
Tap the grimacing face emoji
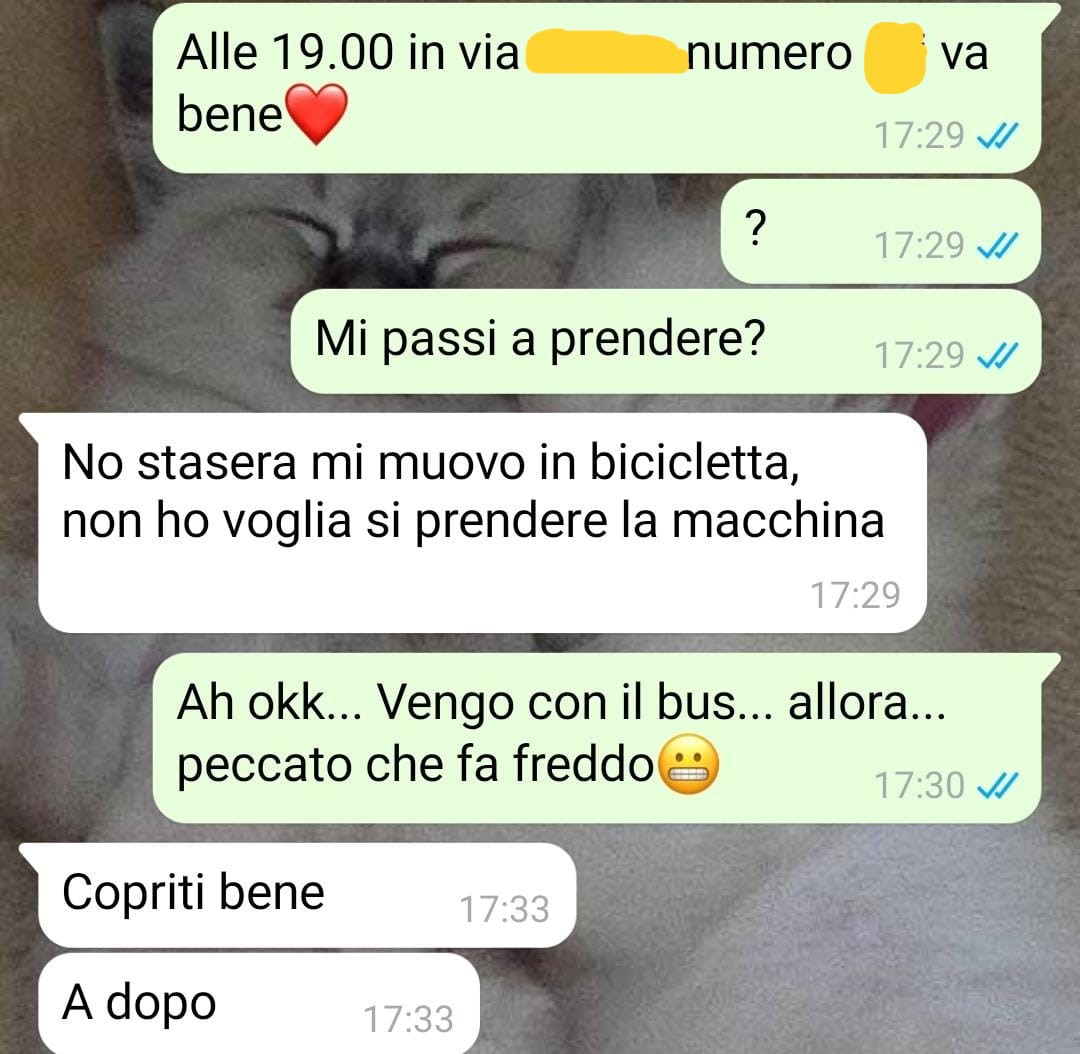[x=689, y=765]
